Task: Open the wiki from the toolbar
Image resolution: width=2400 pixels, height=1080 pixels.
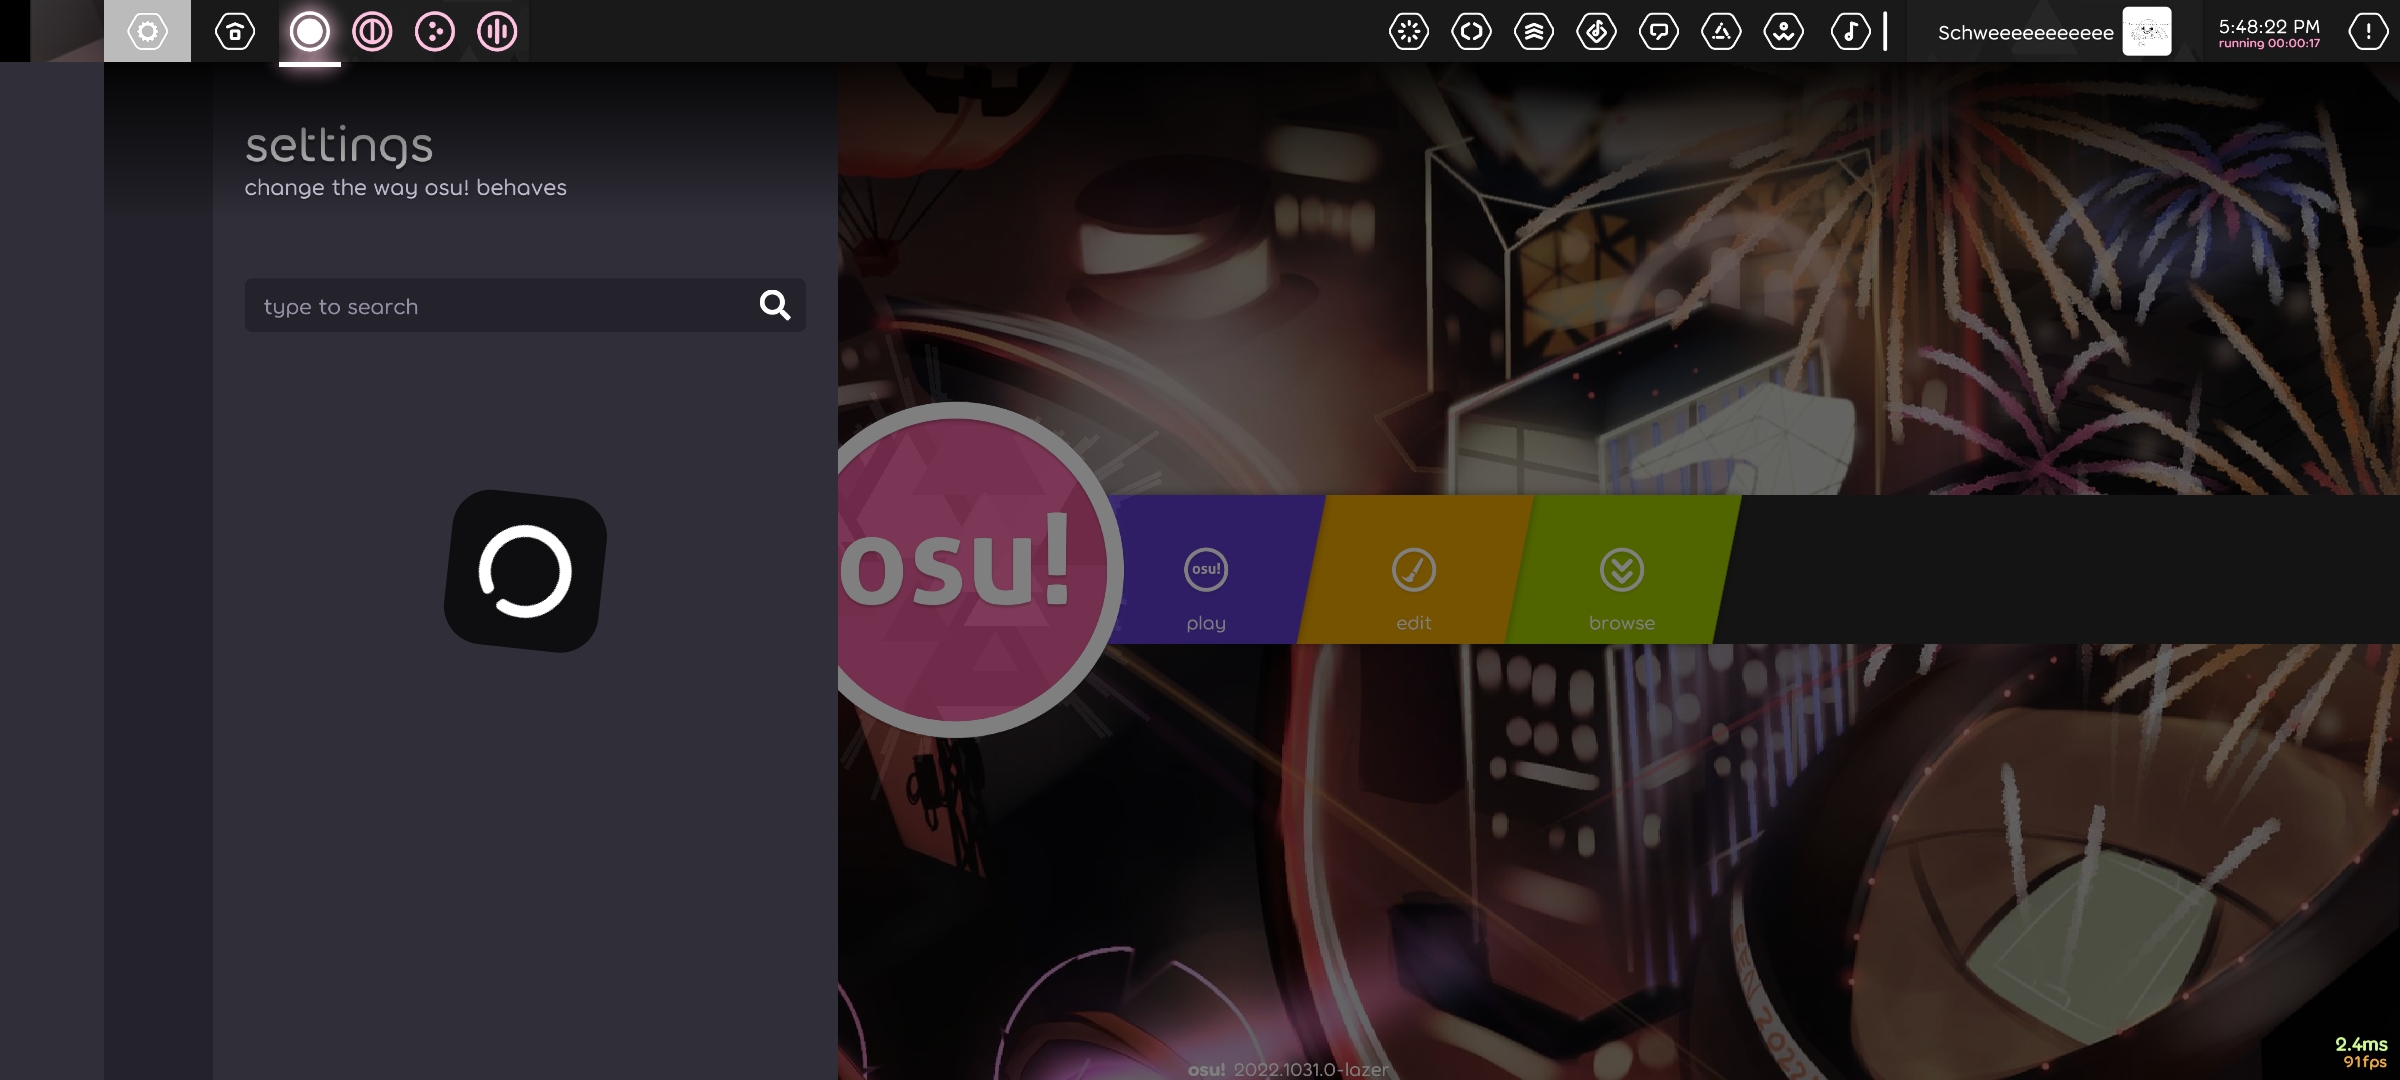Action: pos(1722,31)
